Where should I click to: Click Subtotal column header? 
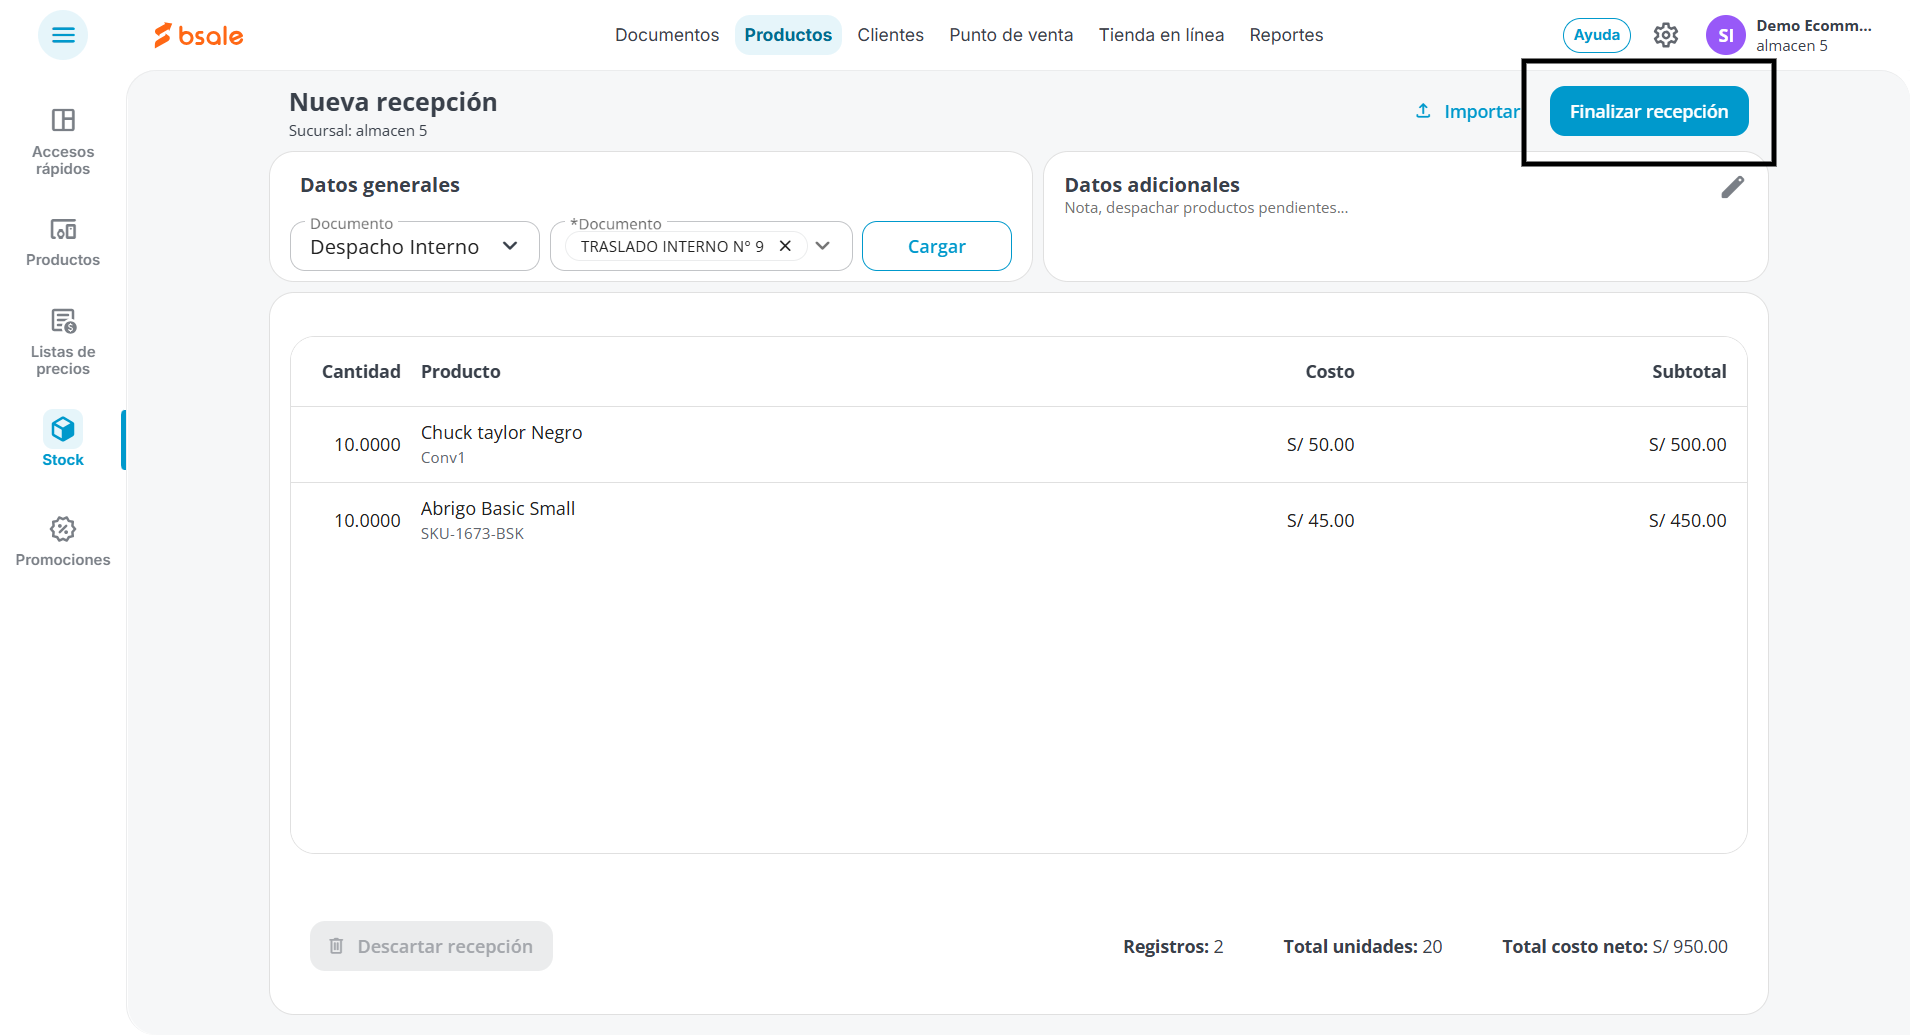[1689, 371]
